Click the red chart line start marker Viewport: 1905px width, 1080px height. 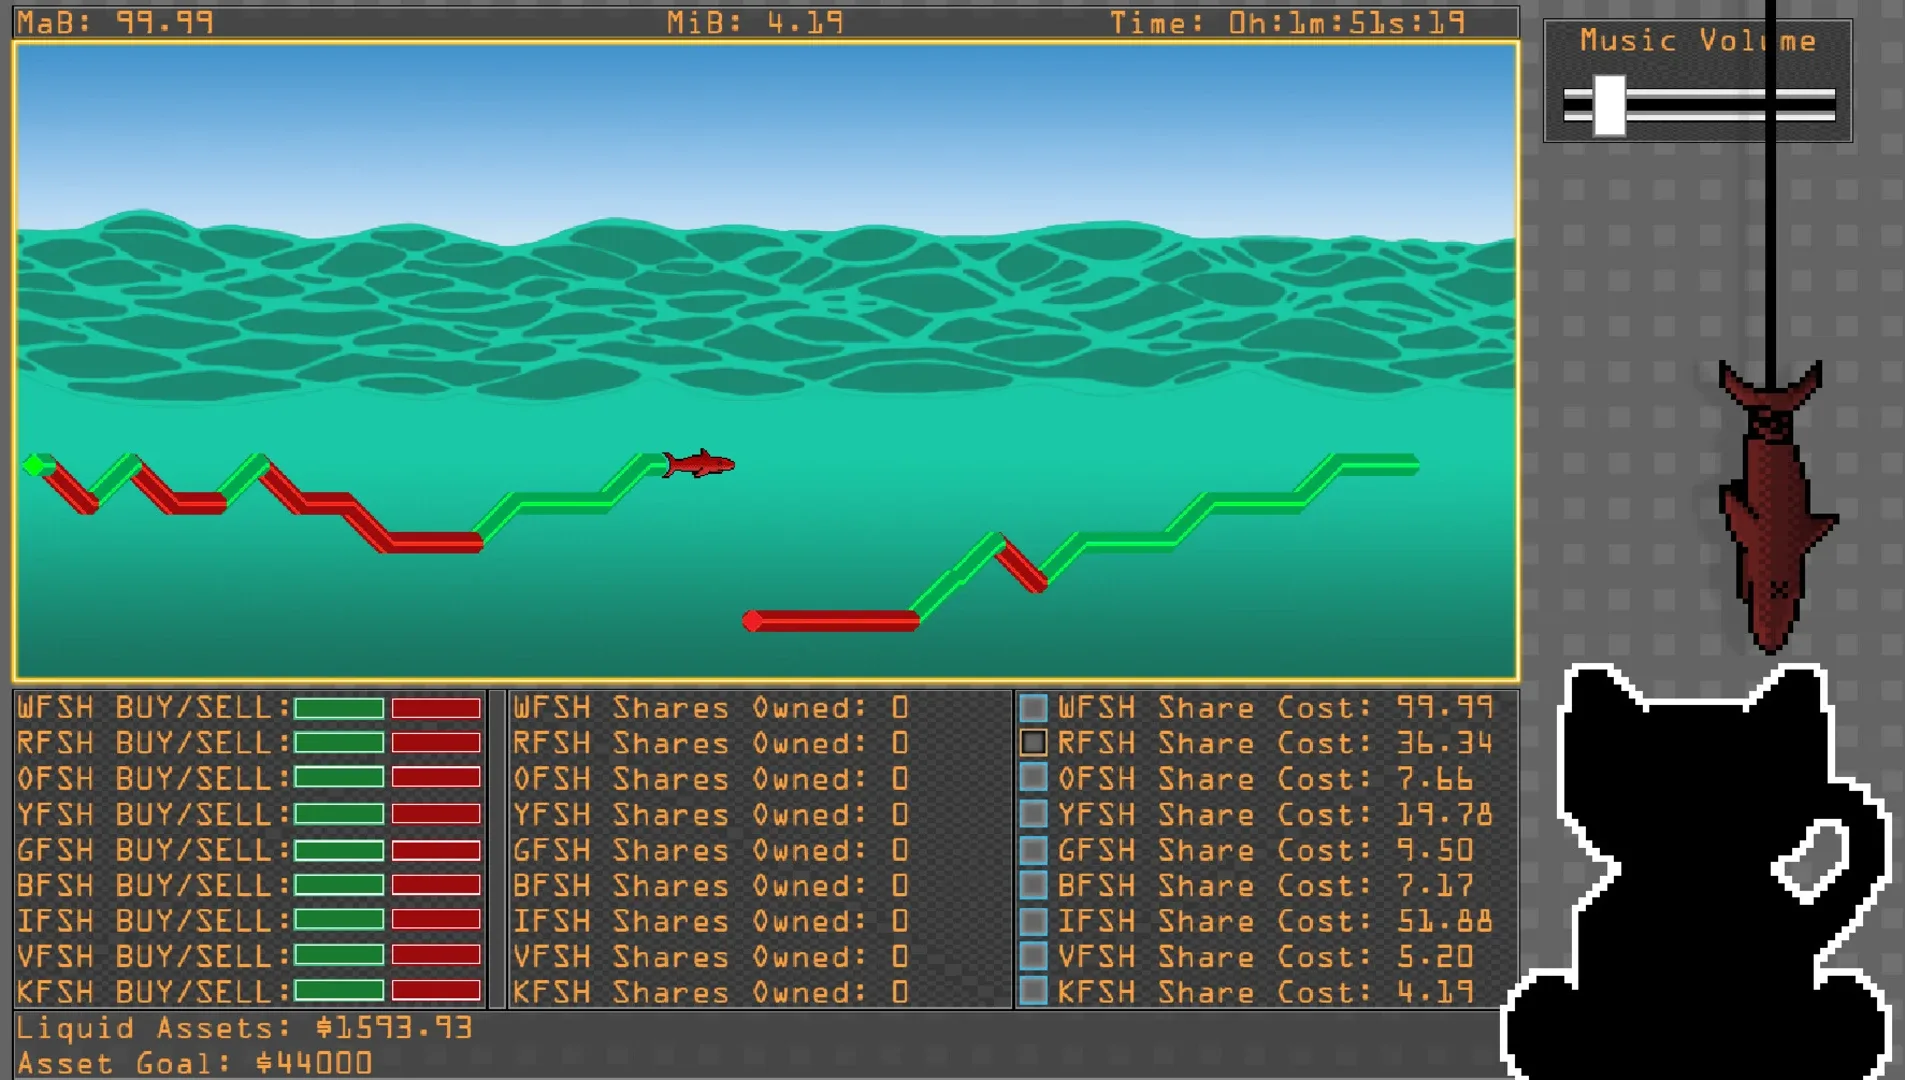click(753, 621)
